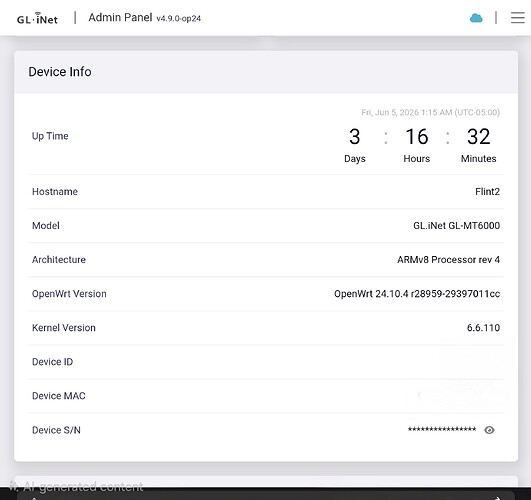Viewport: 531px width, 500px height.
Task: Click the Hostname label
Action: pos(55,191)
